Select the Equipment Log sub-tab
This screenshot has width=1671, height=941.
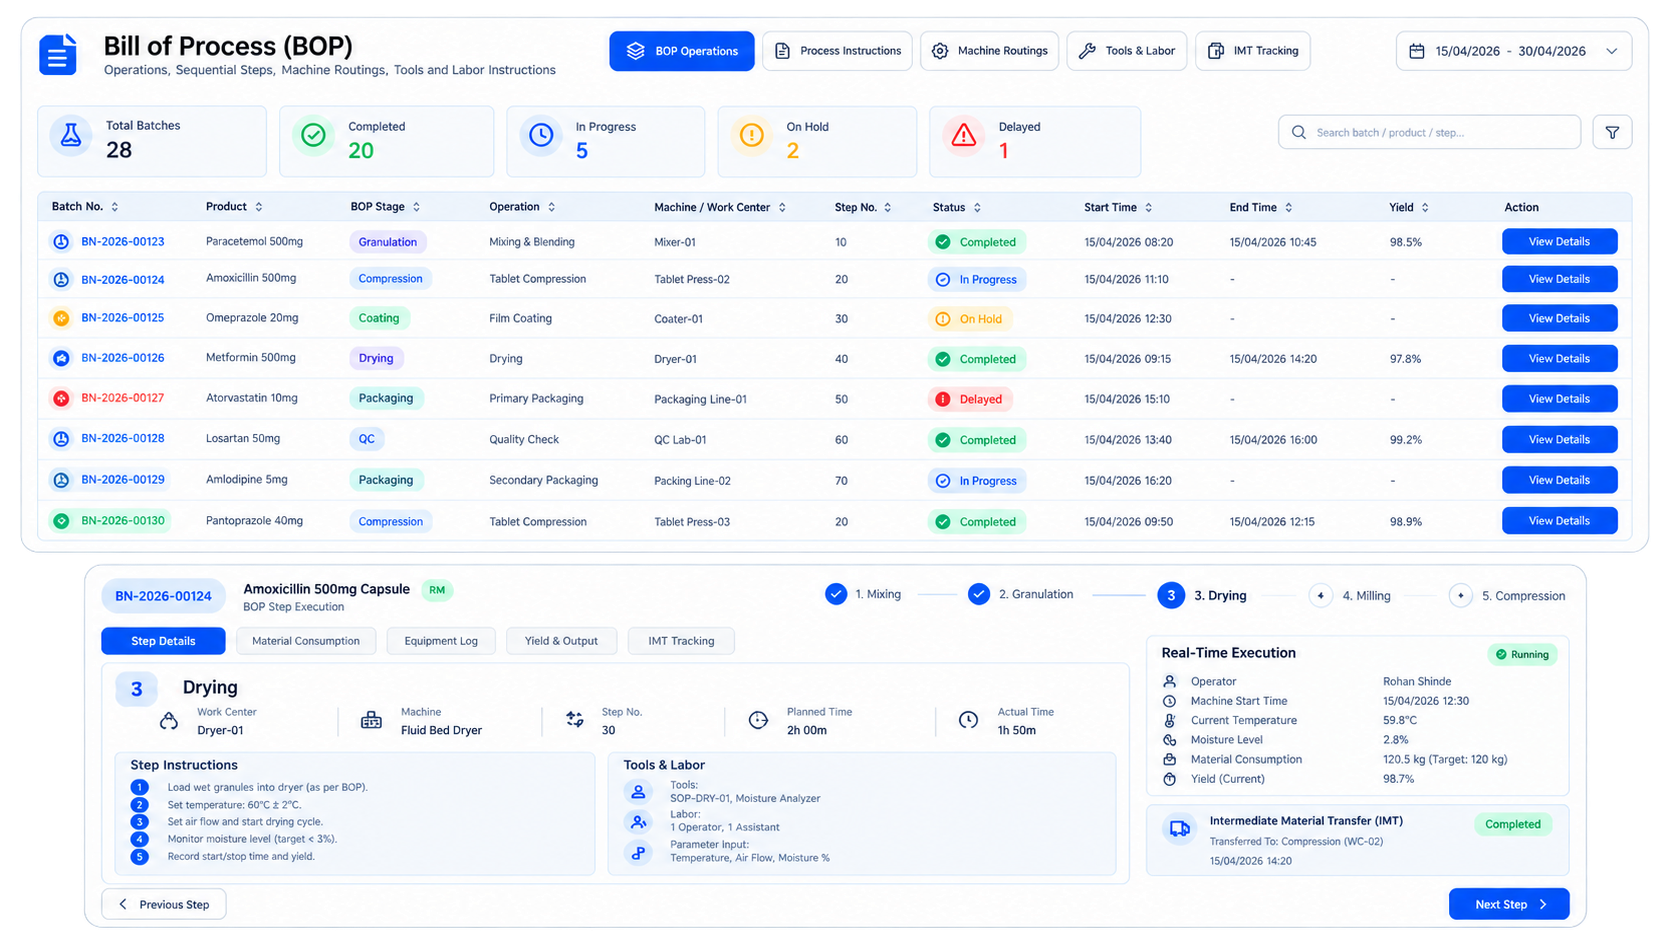tap(441, 641)
